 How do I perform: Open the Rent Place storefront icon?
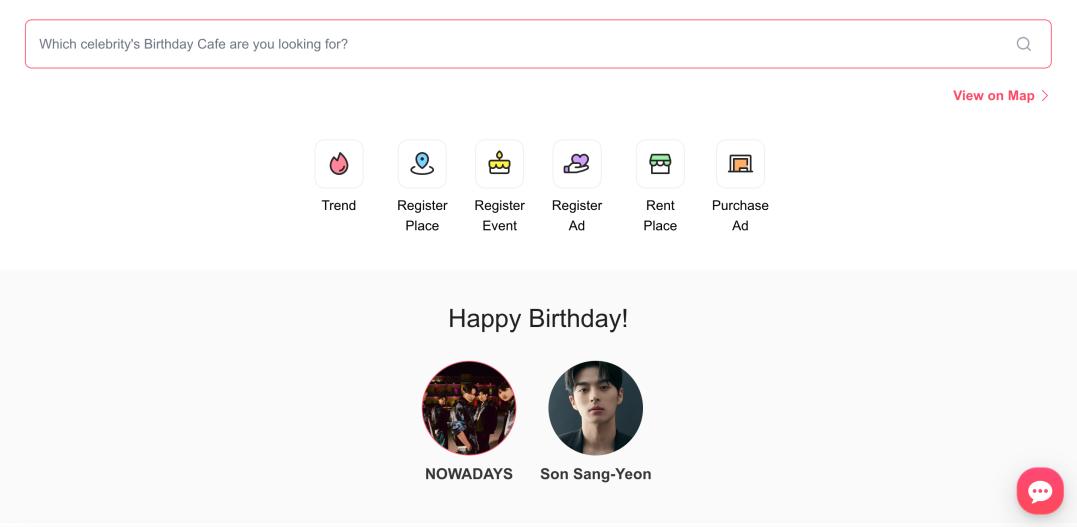tap(660, 164)
